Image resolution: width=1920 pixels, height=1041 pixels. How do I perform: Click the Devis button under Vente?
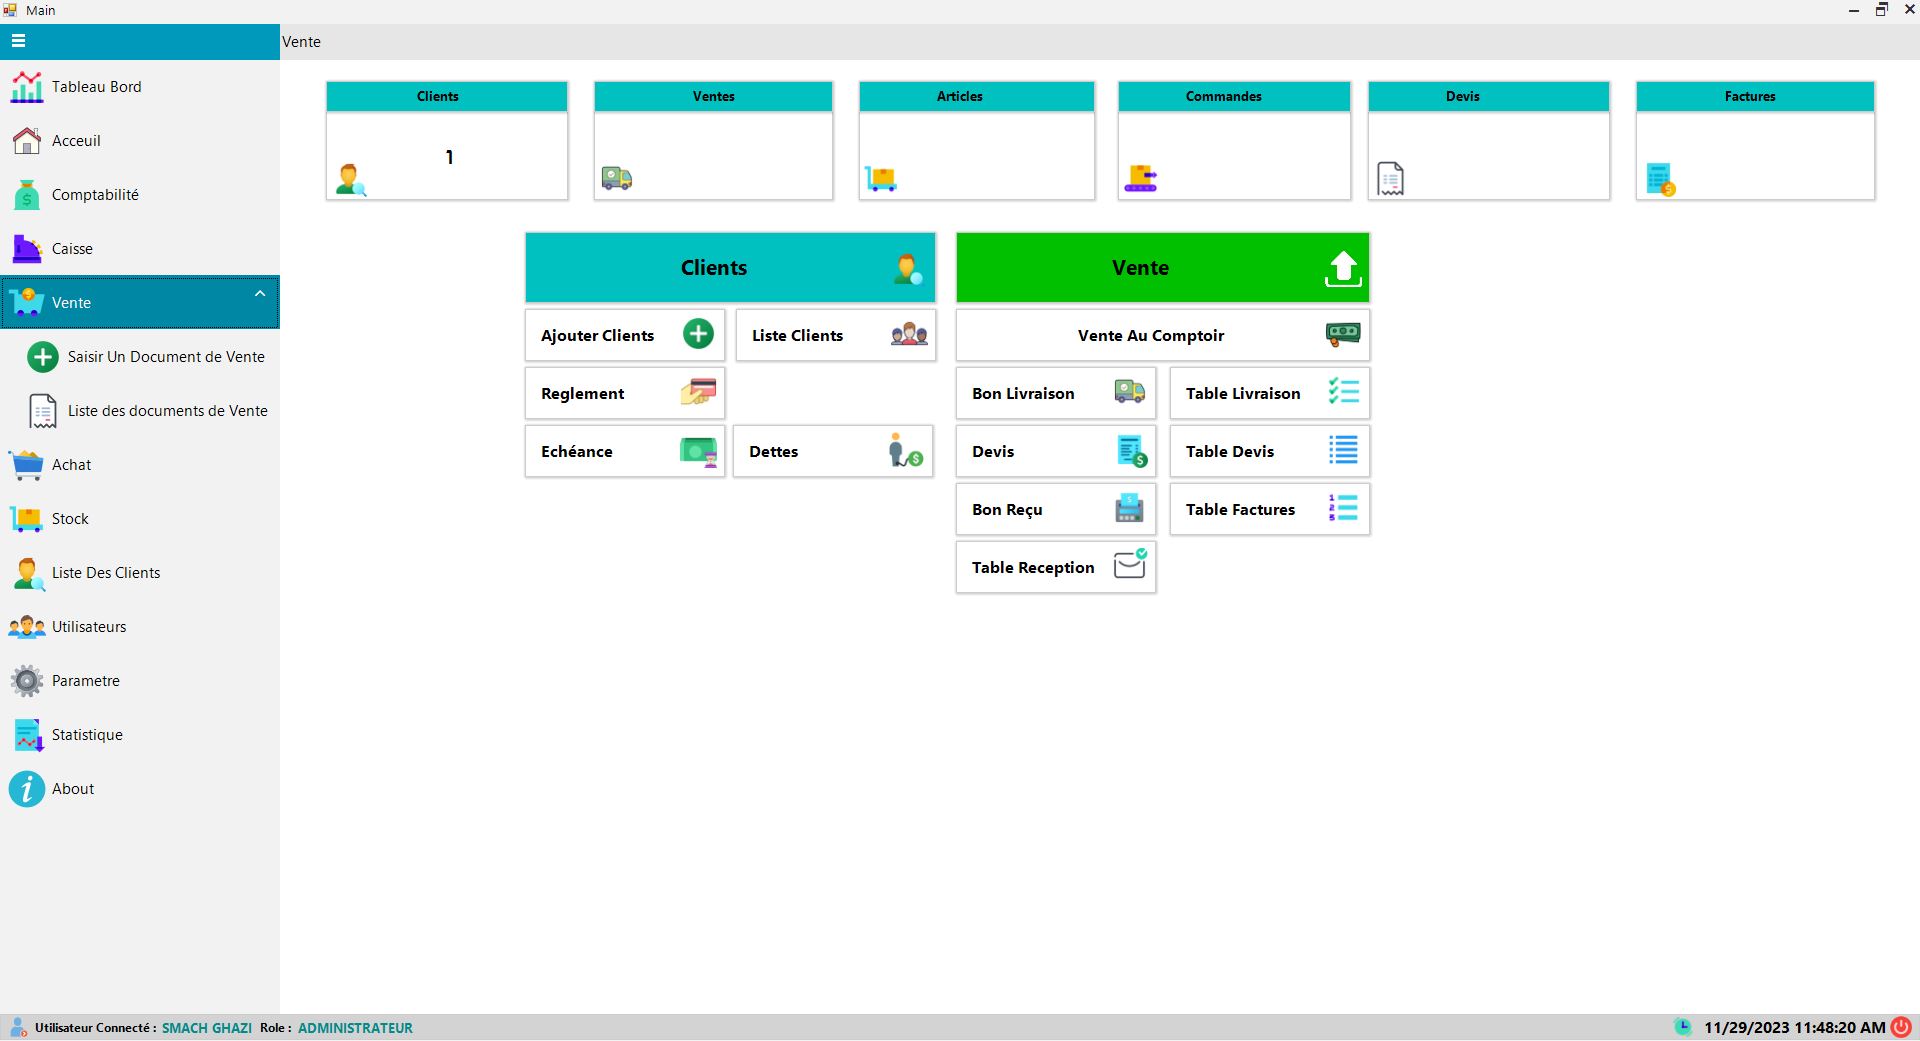[x=1056, y=451]
